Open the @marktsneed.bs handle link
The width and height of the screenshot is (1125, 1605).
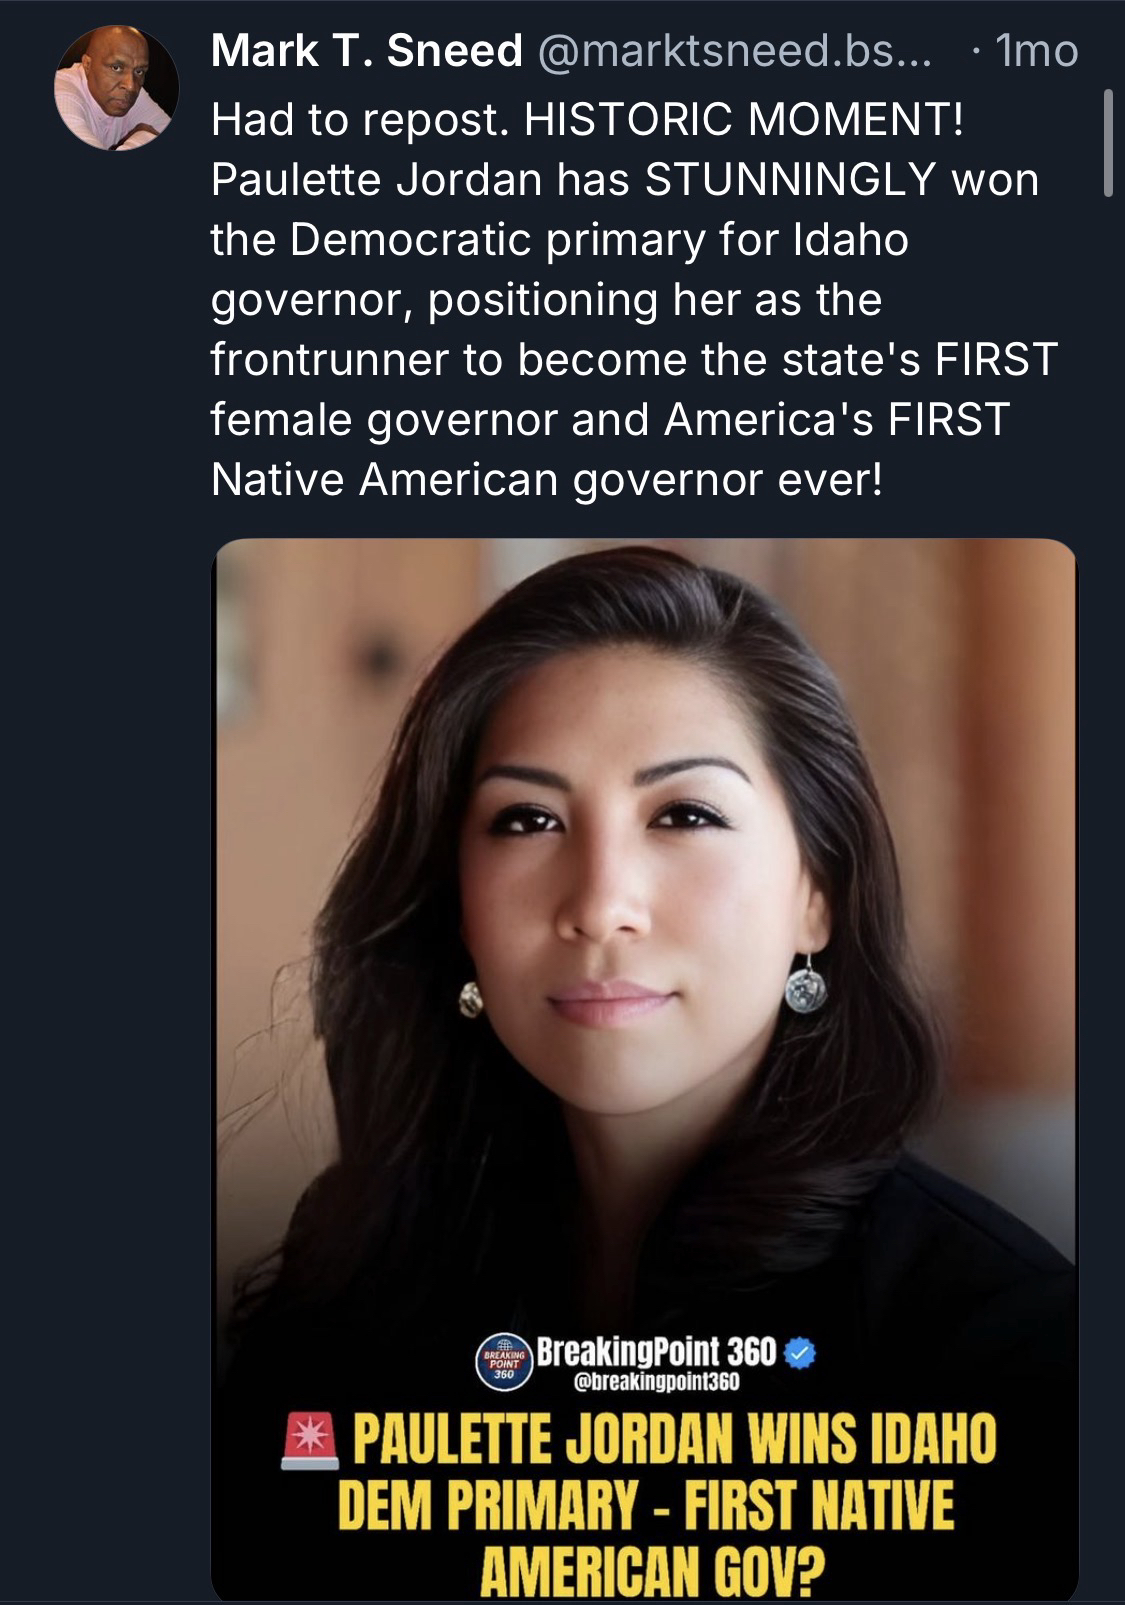point(735,51)
